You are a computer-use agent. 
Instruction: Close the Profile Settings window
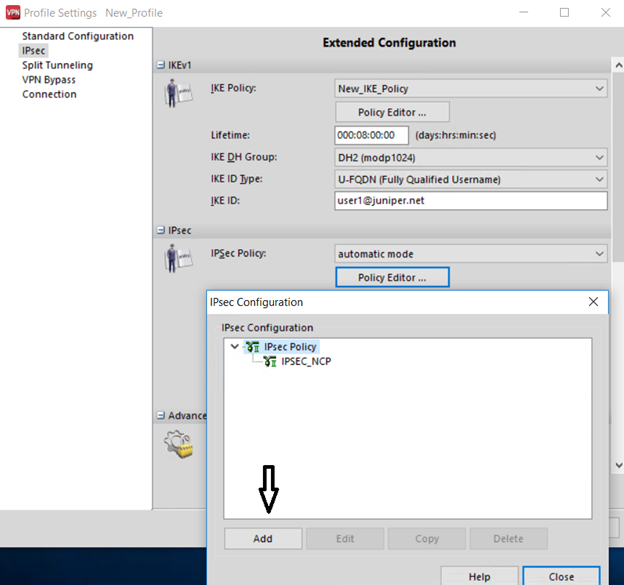point(606,13)
